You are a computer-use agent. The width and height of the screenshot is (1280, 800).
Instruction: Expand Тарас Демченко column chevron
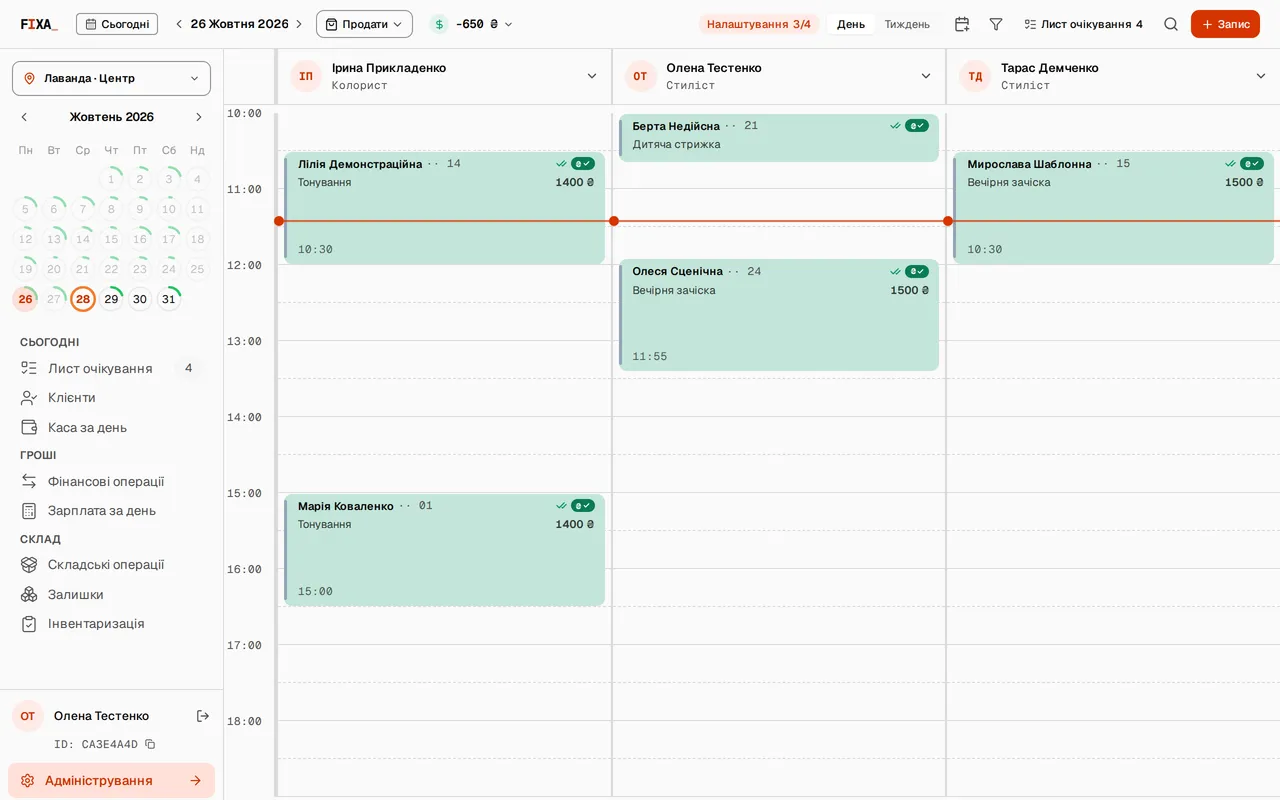[x=1261, y=76]
